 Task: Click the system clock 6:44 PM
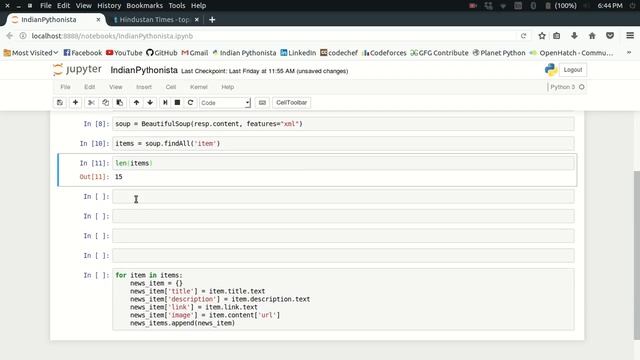(610, 6)
